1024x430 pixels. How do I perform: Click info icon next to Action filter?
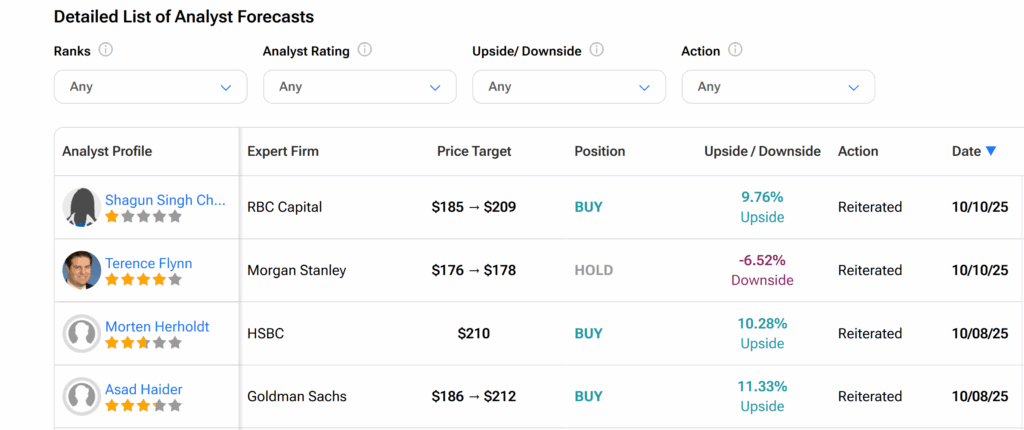tap(735, 50)
